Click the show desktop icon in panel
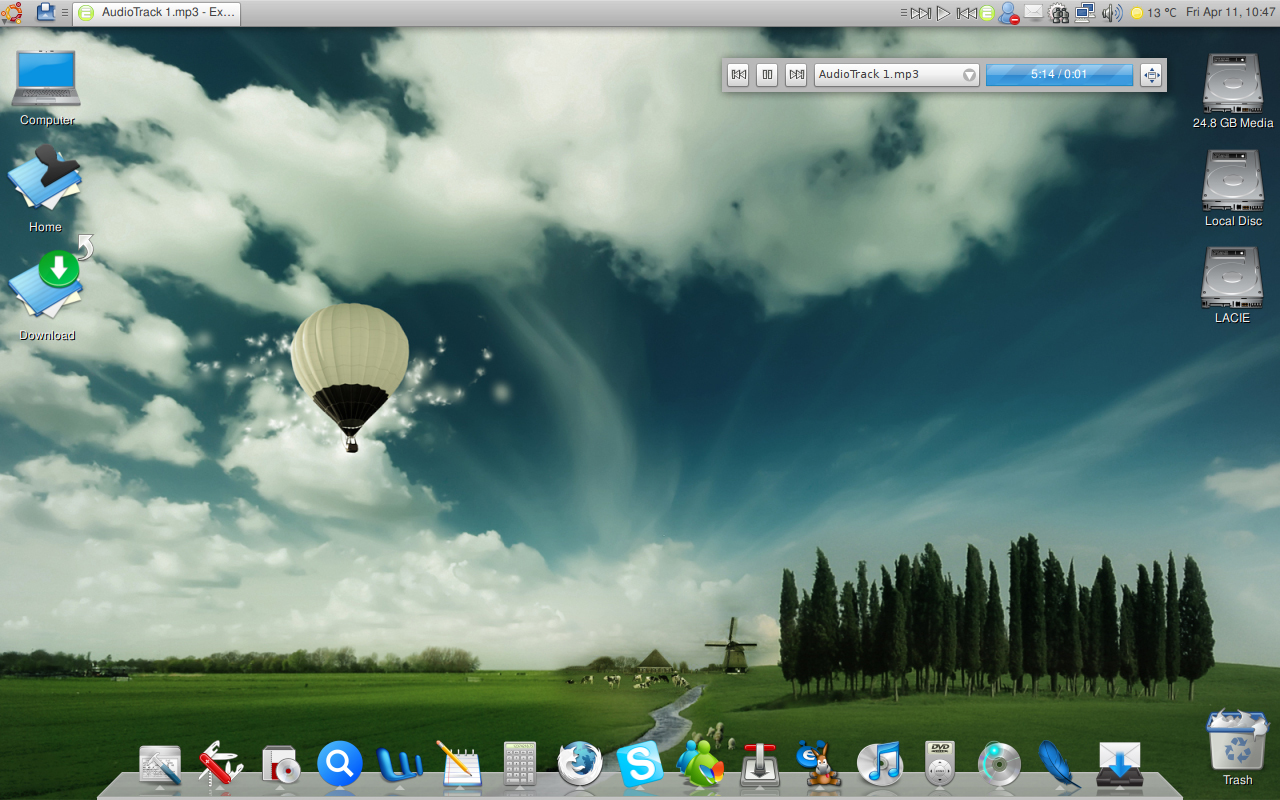Viewport: 1280px width, 800px height. [46, 13]
